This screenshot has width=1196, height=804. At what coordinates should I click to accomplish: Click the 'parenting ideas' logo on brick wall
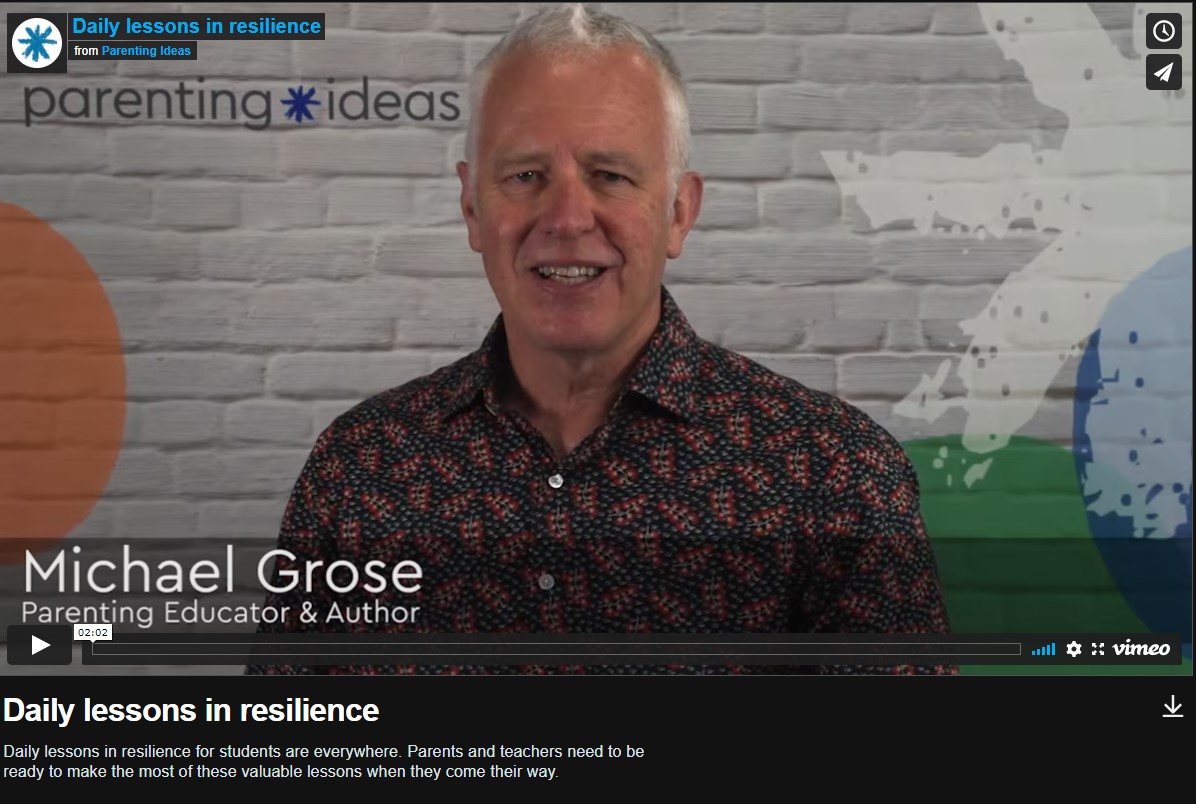coord(242,102)
